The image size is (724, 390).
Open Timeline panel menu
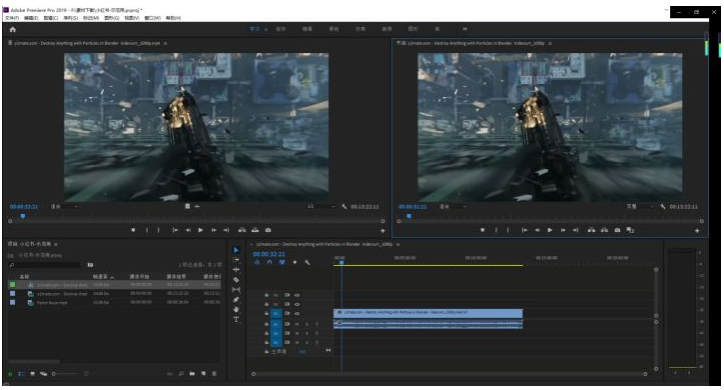398,244
